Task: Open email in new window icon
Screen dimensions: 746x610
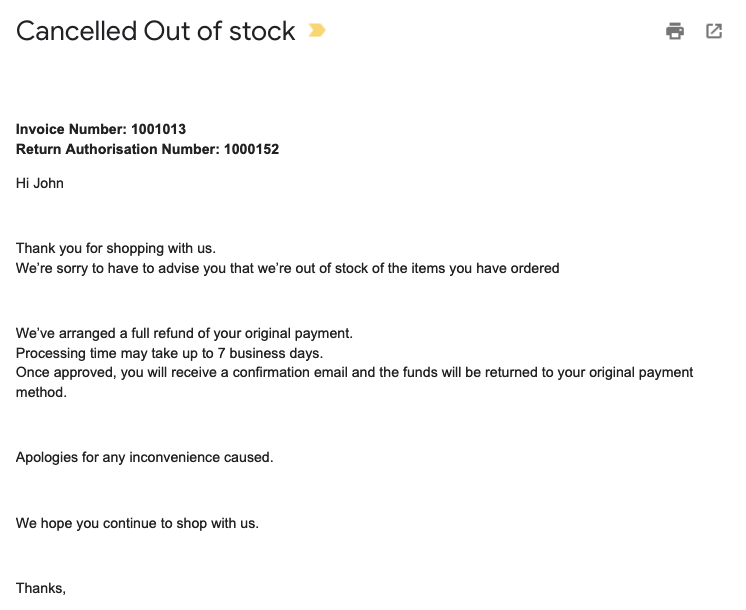Action: click(714, 31)
